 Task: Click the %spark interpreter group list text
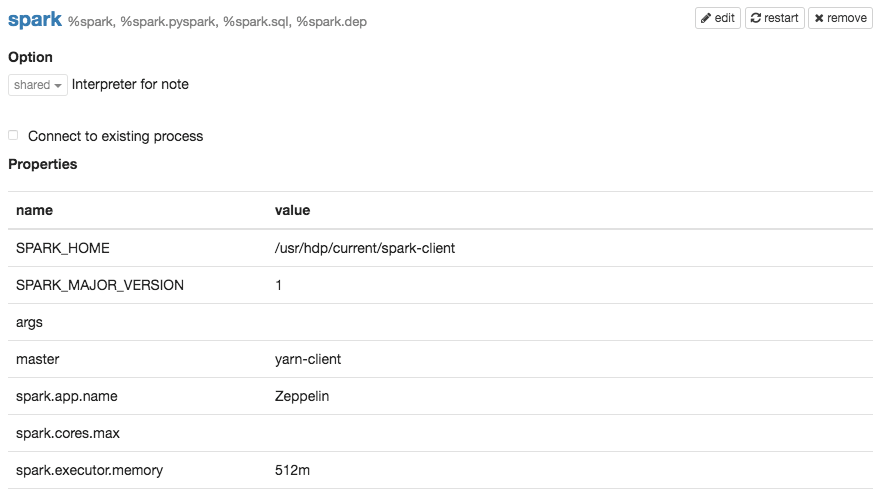217,22
